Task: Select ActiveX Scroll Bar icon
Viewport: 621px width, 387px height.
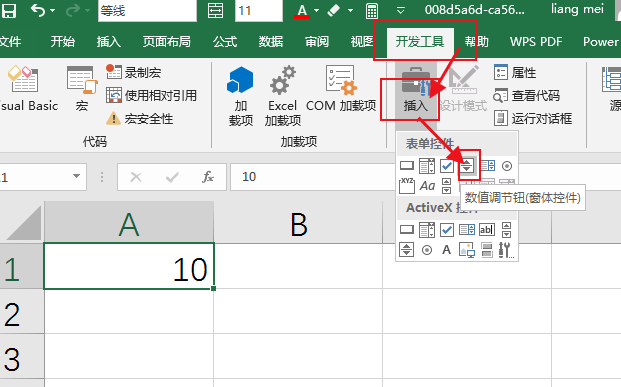Action: click(x=507, y=229)
